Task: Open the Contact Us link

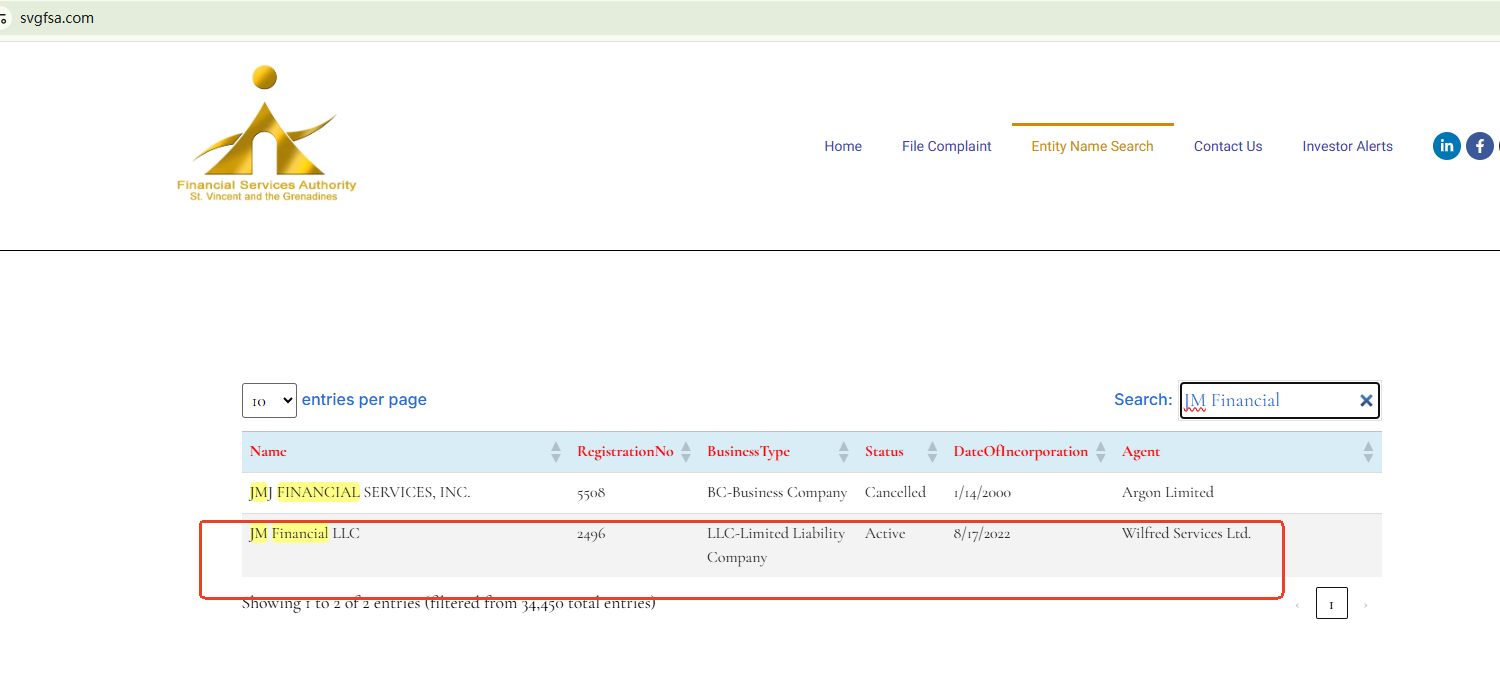Action: pos(1228,146)
